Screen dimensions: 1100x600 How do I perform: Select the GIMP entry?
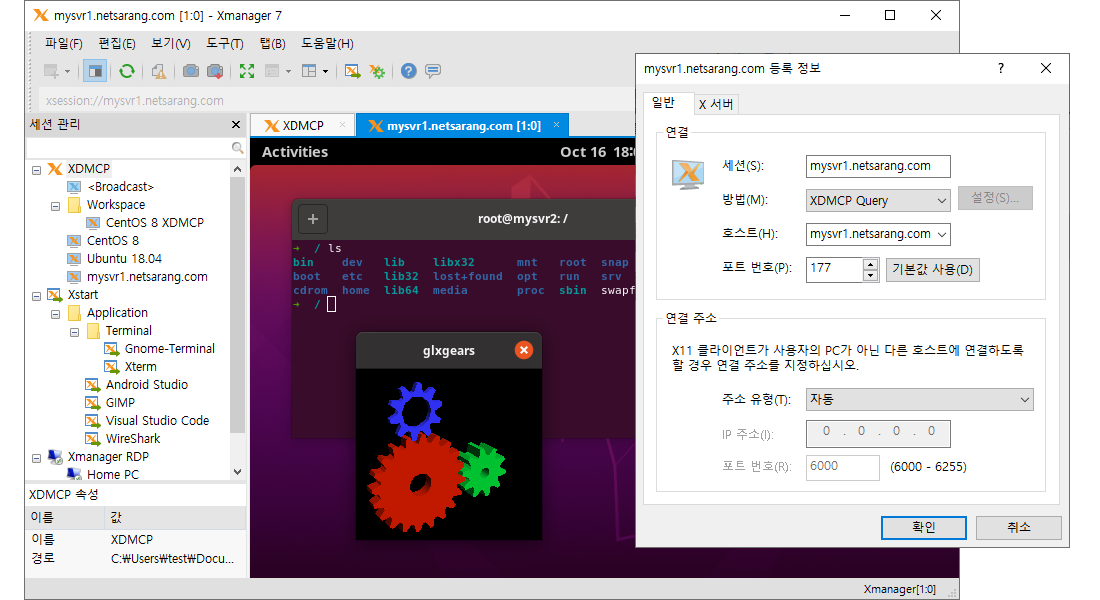[x=120, y=403]
